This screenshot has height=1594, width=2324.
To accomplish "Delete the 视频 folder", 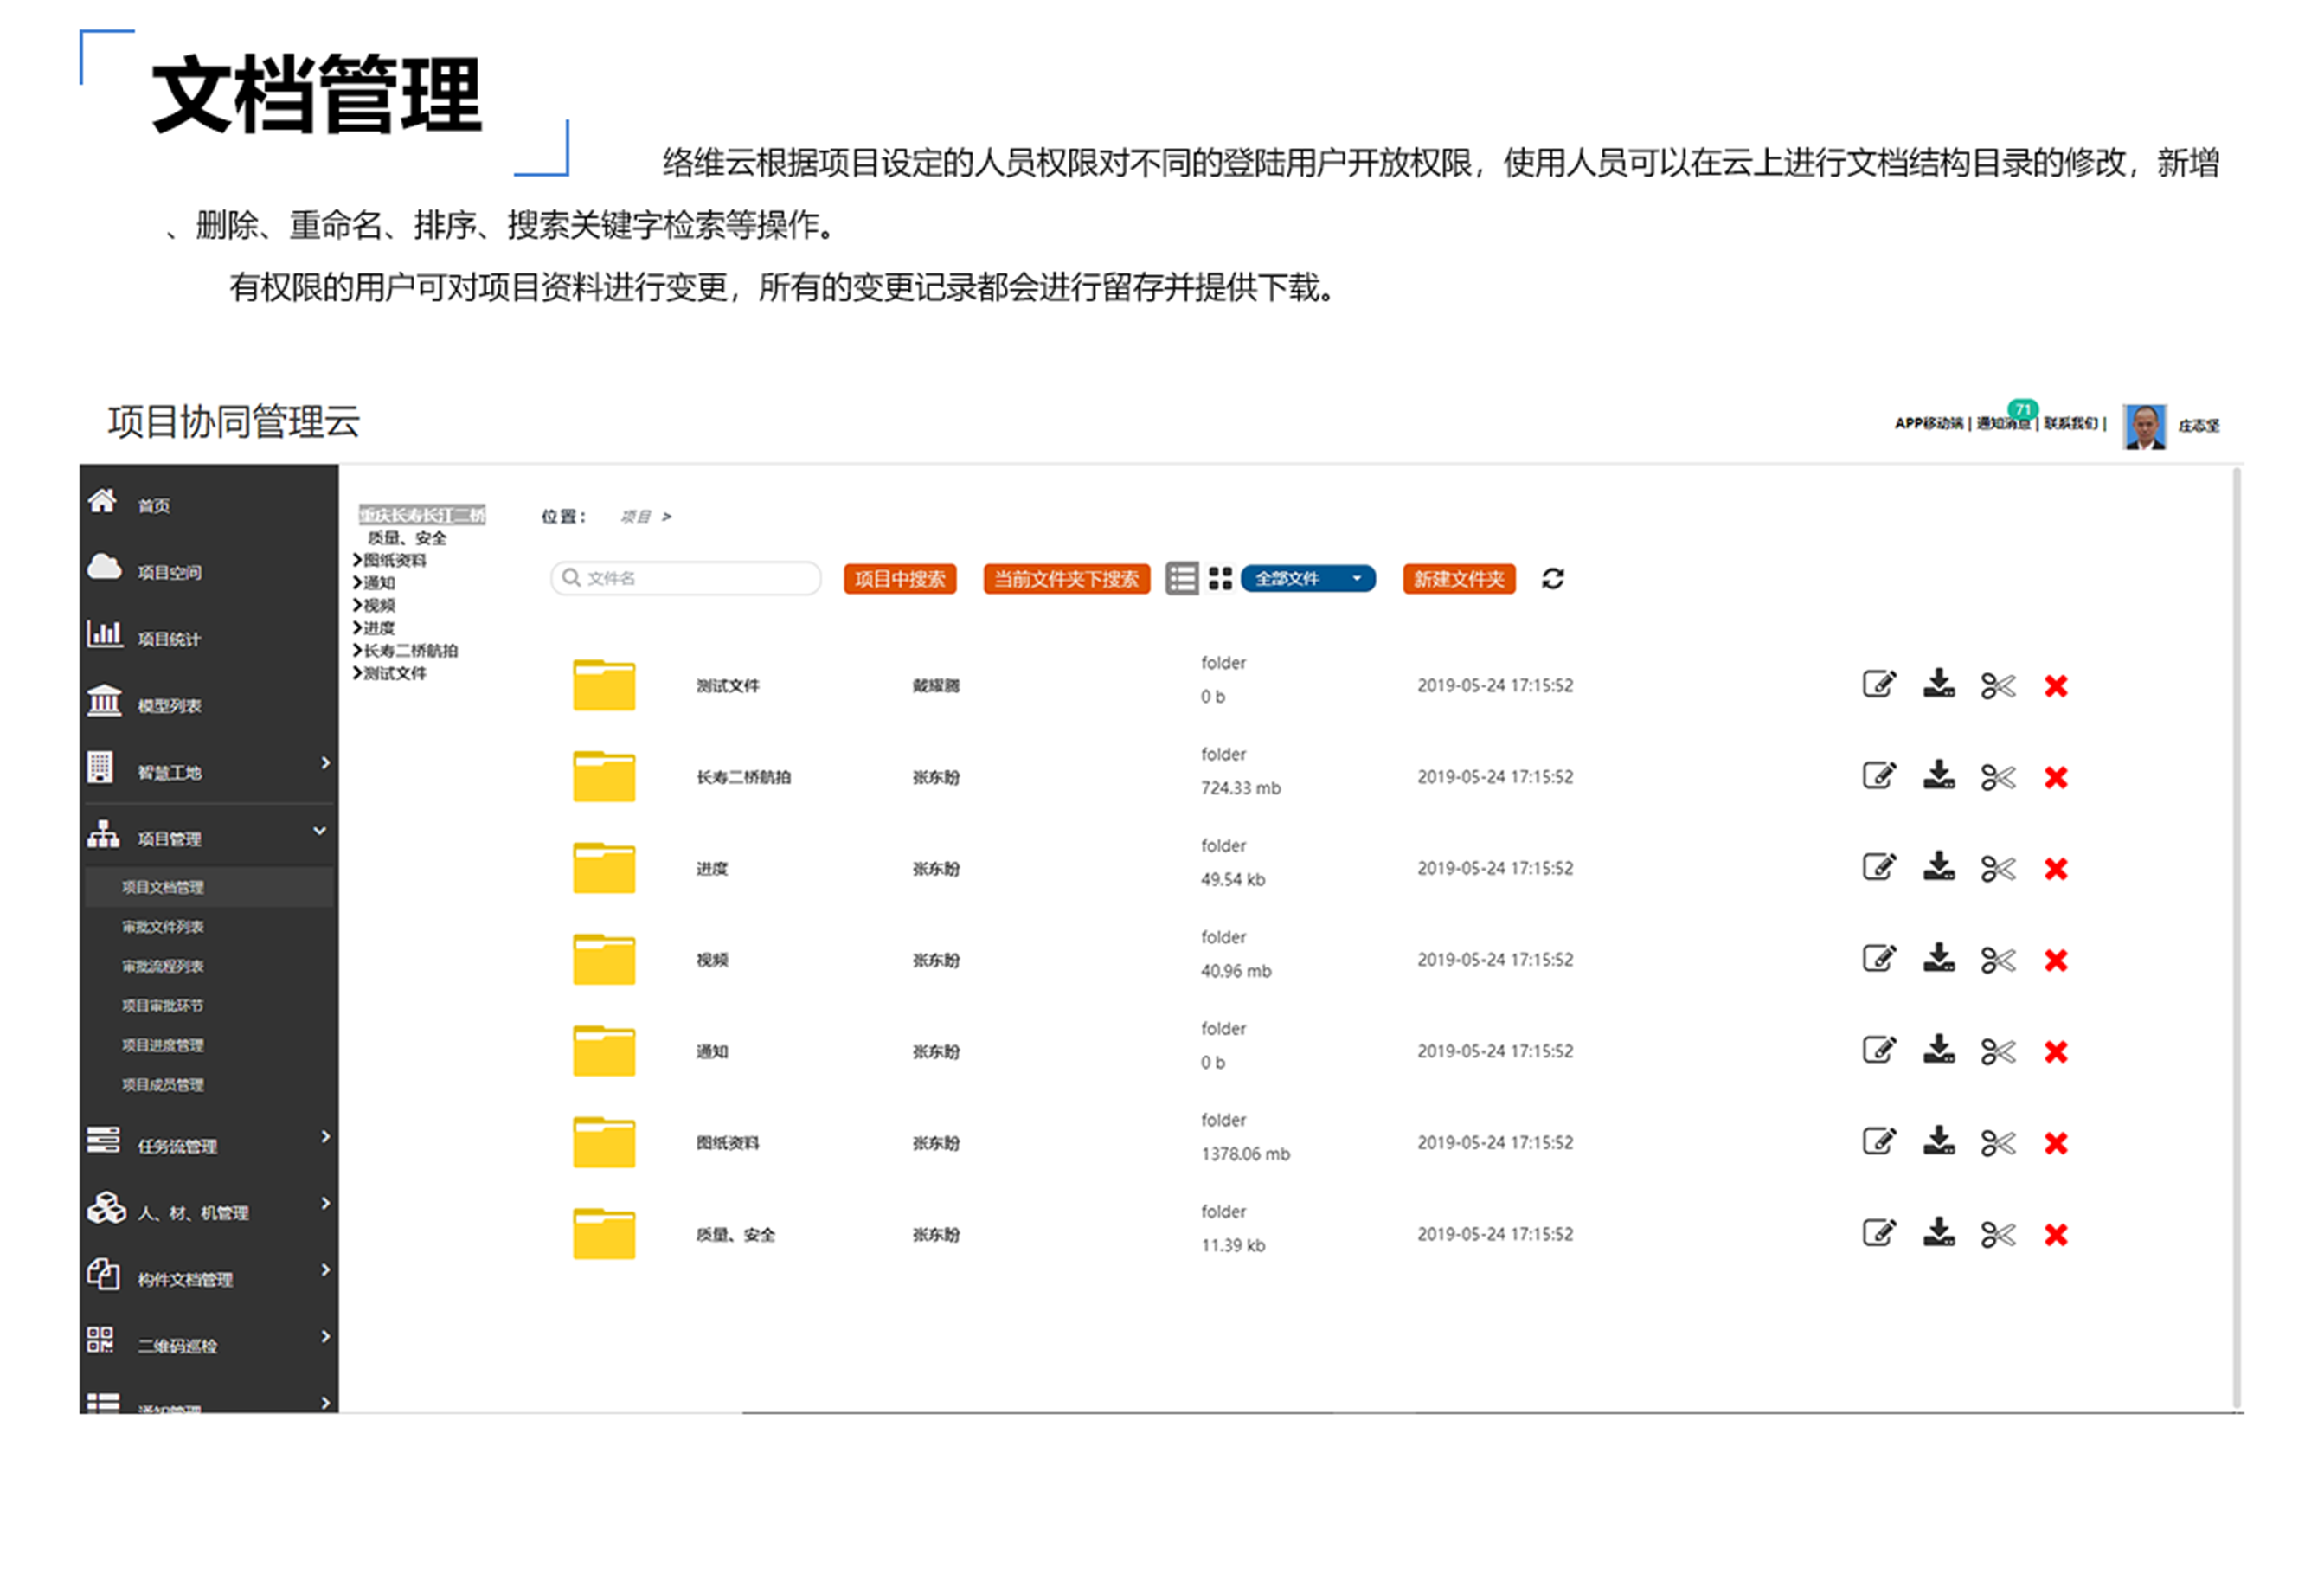I will pos(2056,960).
